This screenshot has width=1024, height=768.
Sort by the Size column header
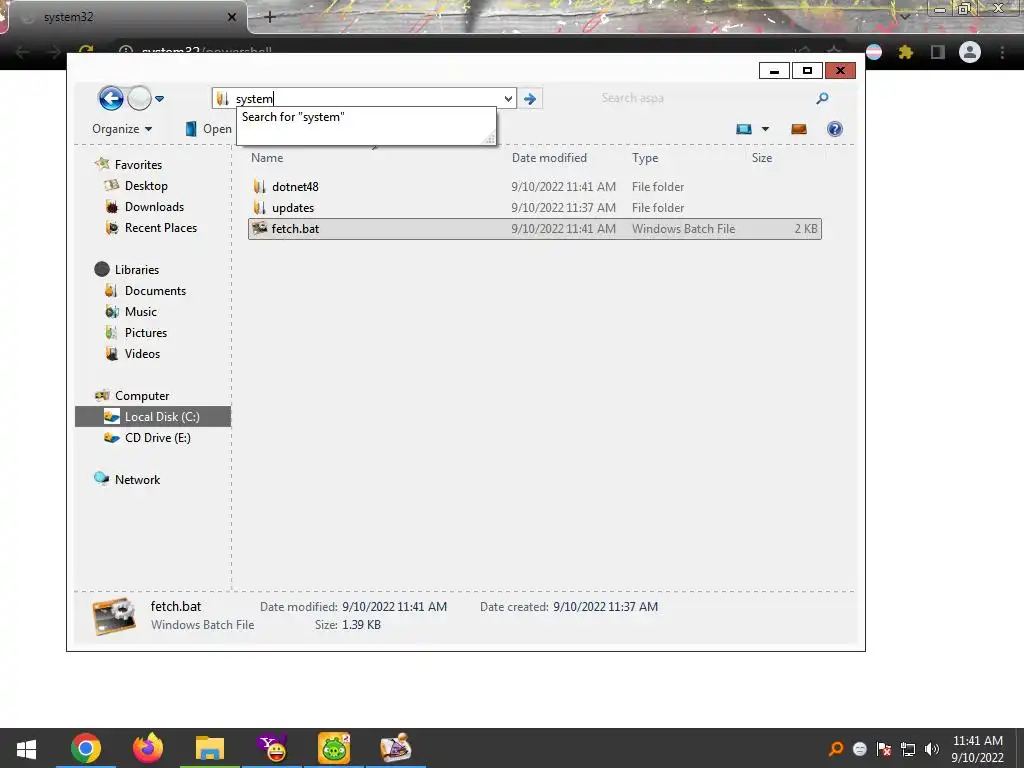coord(762,157)
